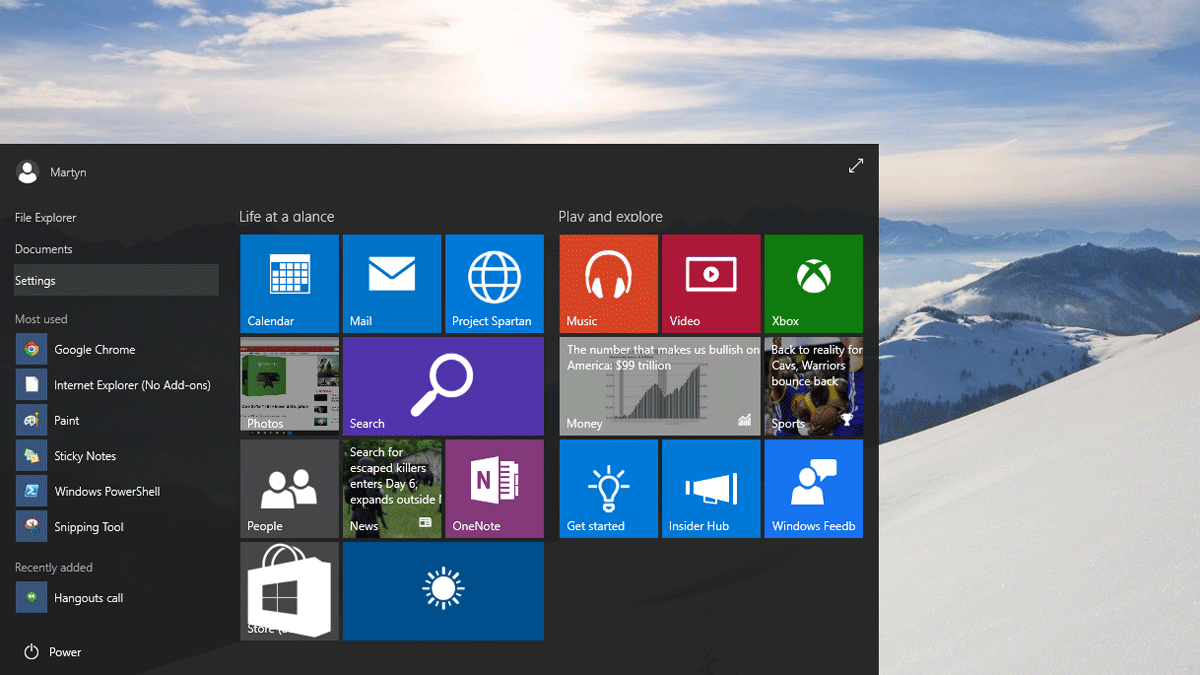This screenshot has height=675, width=1200.
Task: Open Snipping Tool from Most used
Action: pyautogui.click(x=116, y=527)
